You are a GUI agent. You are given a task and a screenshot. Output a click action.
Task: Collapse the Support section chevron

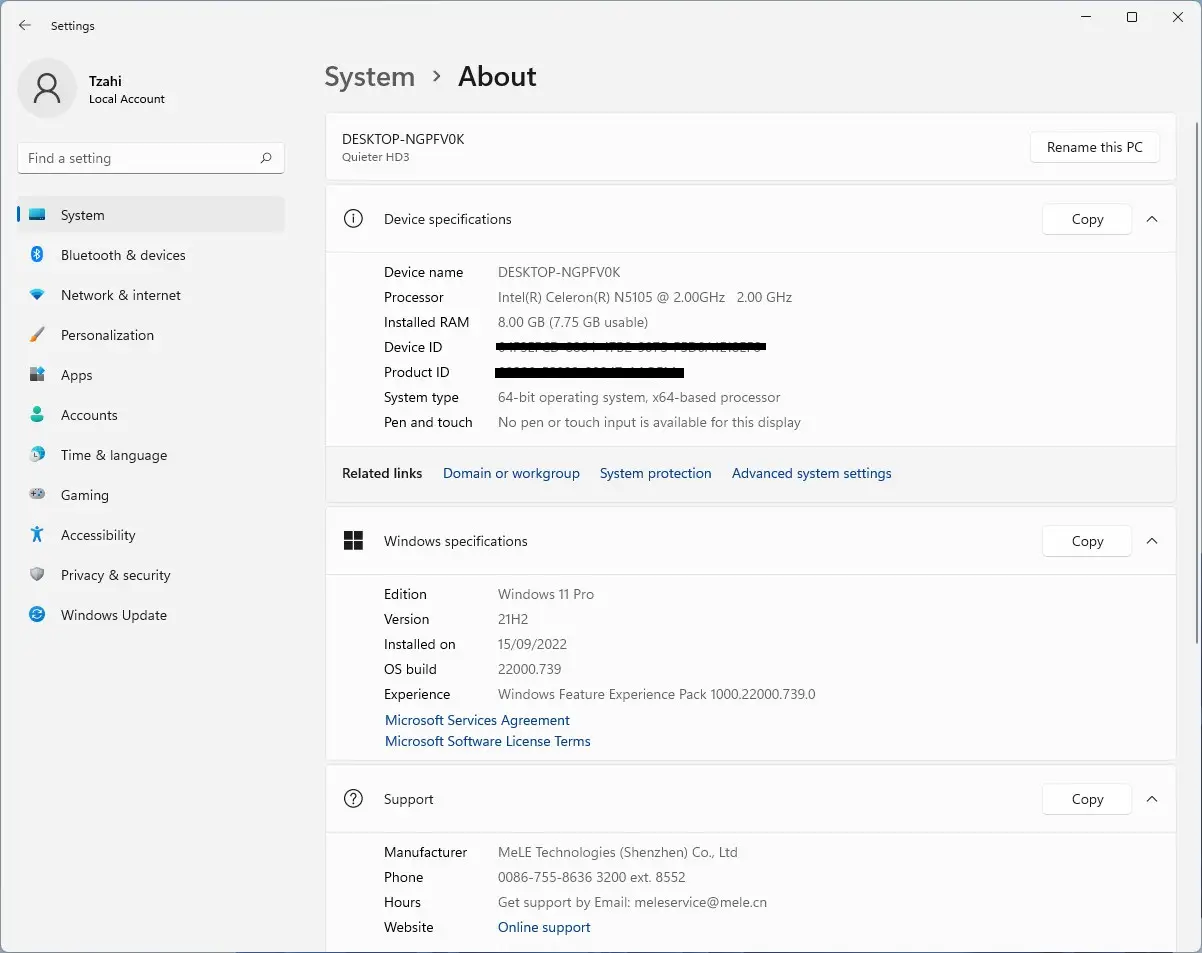(1152, 799)
